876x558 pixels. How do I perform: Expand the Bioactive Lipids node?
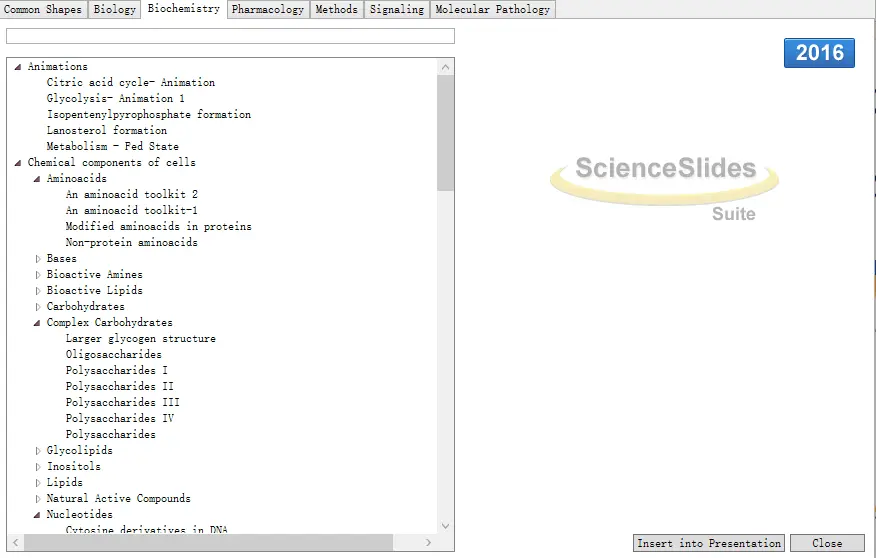[38, 290]
